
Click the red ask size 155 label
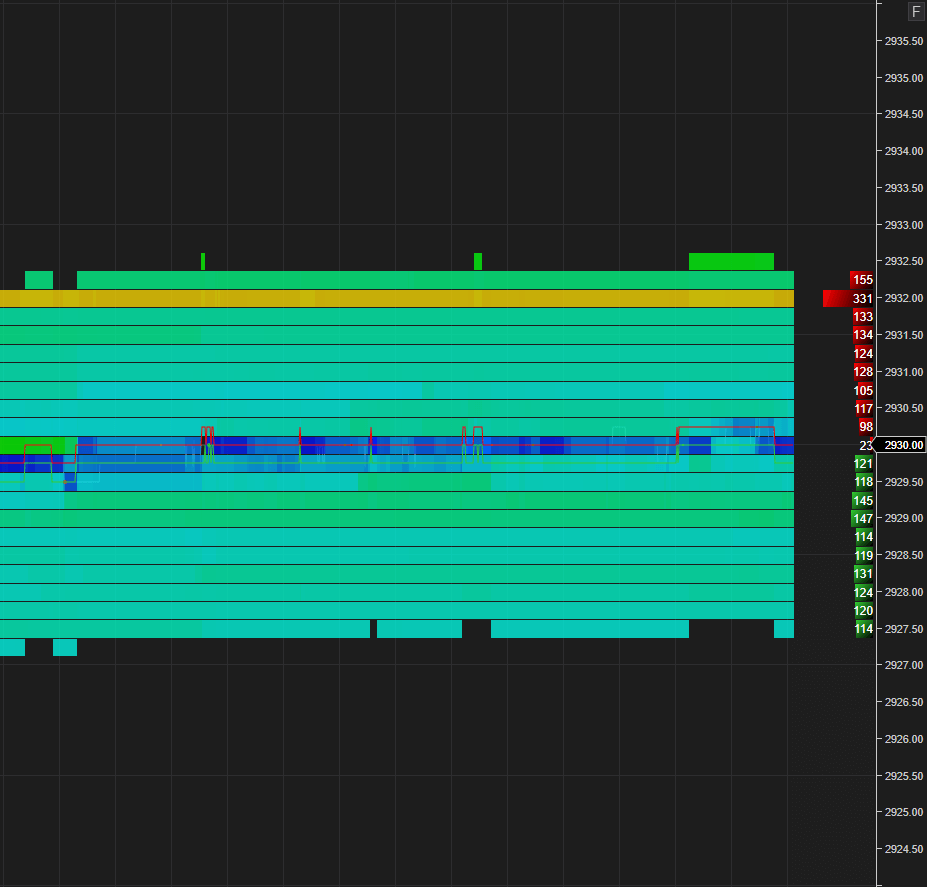point(862,280)
